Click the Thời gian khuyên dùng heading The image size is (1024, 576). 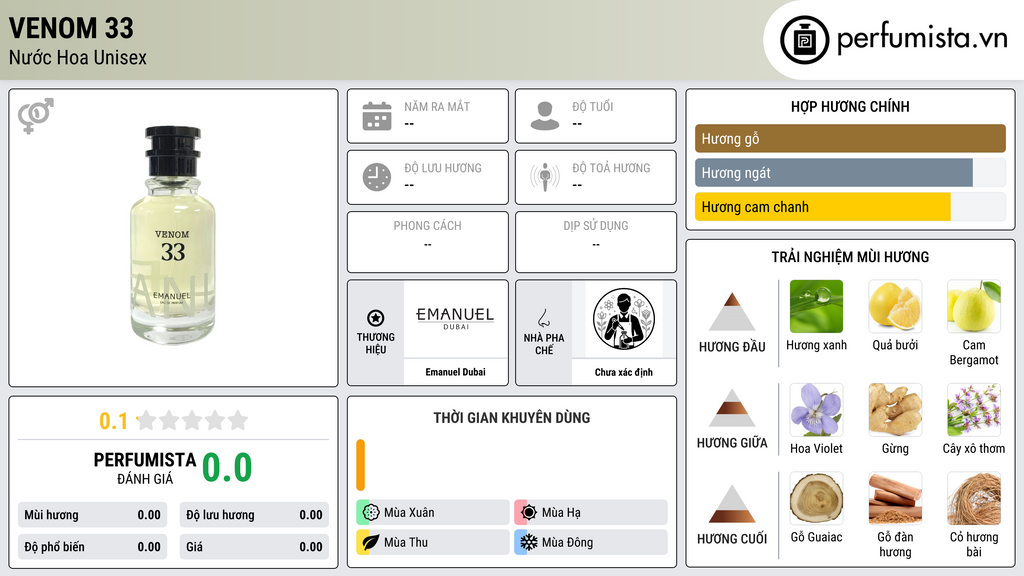tap(512, 417)
